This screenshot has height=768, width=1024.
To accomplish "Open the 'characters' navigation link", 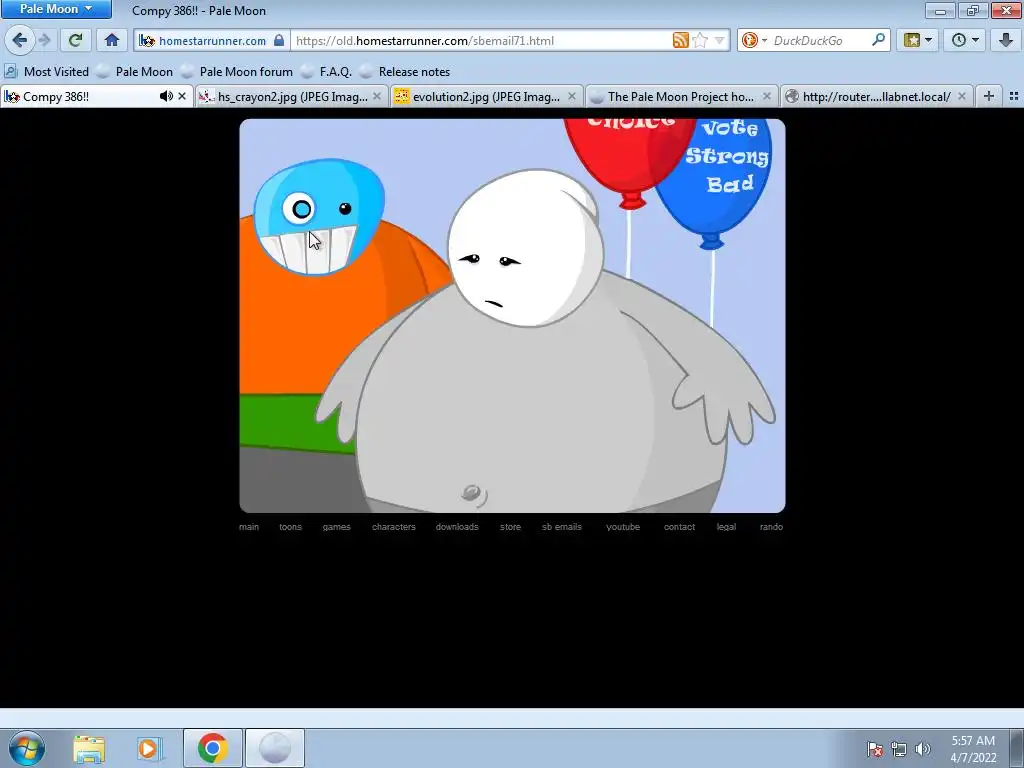I will click(x=394, y=526).
